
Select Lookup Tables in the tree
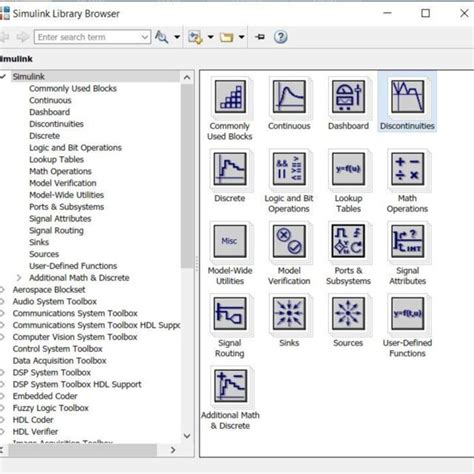pos(56,160)
